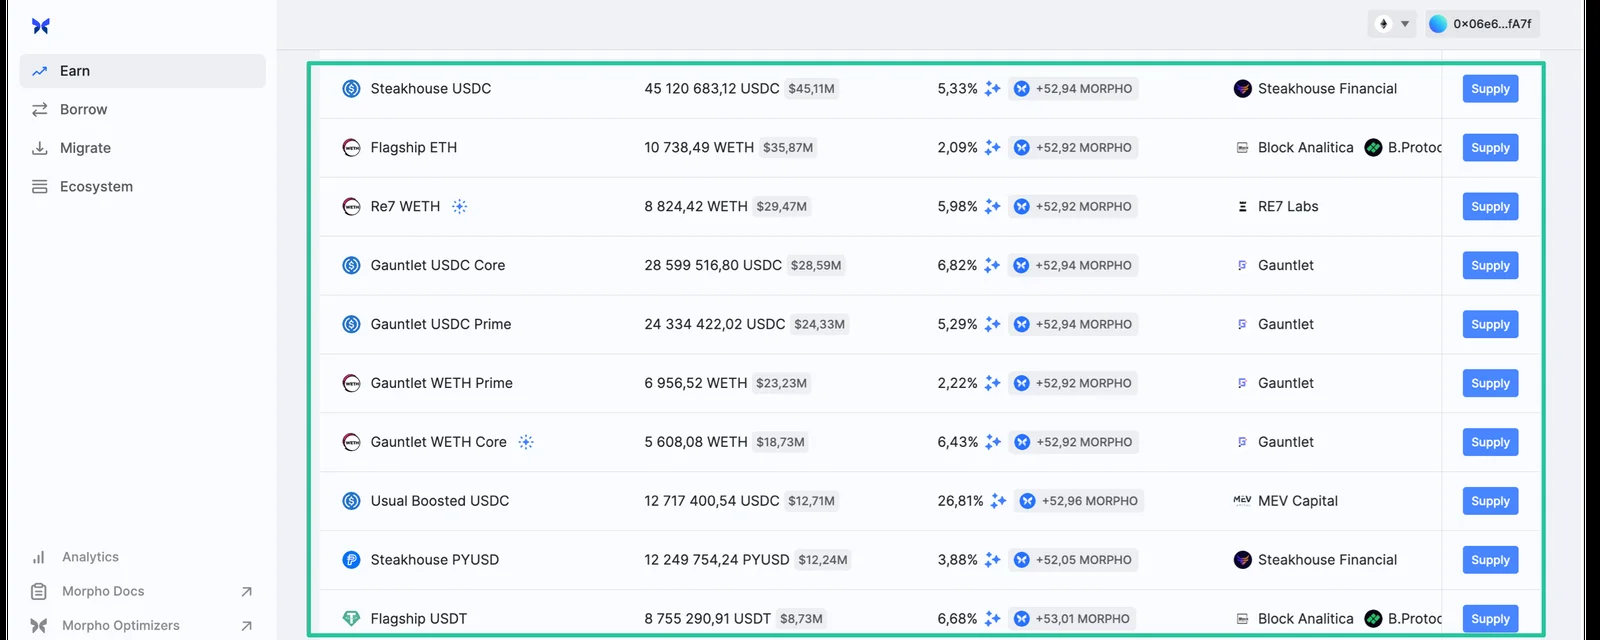The height and width of the screenshot is (640, 1600).
Task: Open the Analytics link
Action: (x=90, y=557)
